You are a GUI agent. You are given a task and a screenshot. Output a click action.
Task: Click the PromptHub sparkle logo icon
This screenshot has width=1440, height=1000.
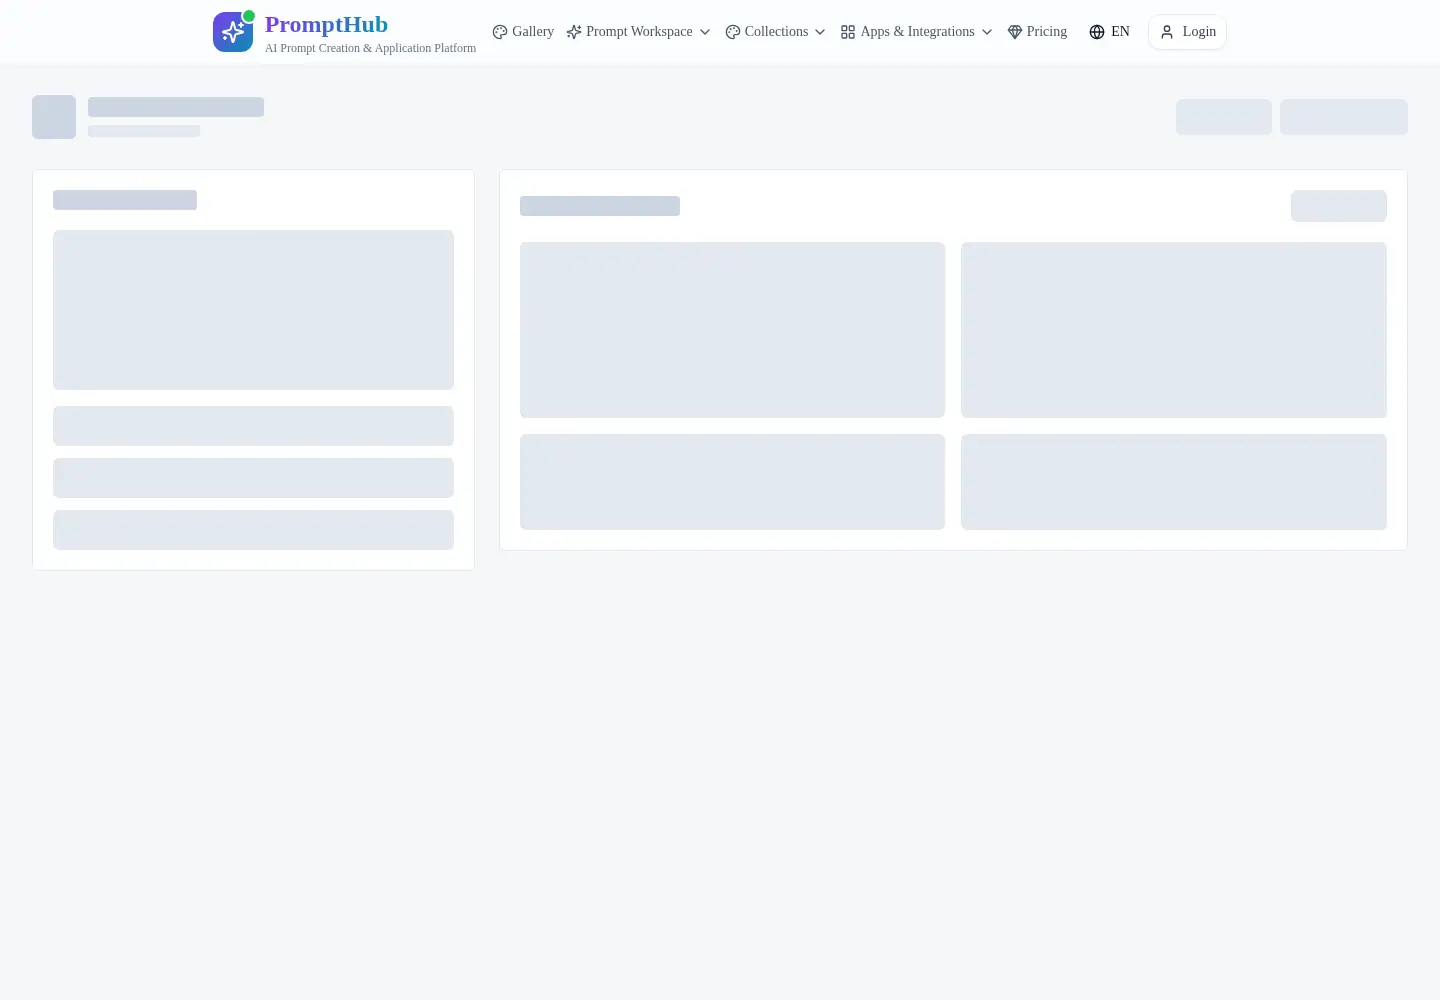[x=233, y=32]
